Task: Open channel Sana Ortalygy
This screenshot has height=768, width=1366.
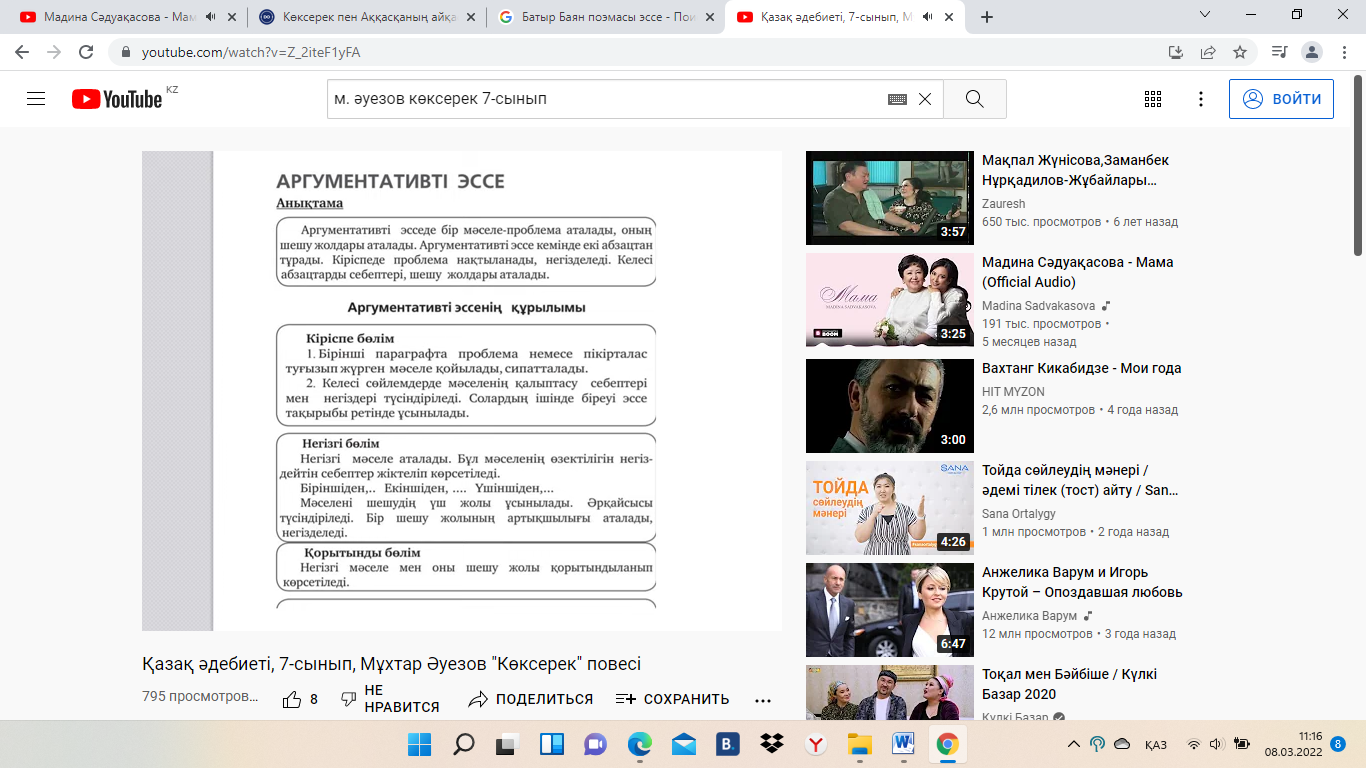Action: pyautogui.click(x=1020, y=514)
